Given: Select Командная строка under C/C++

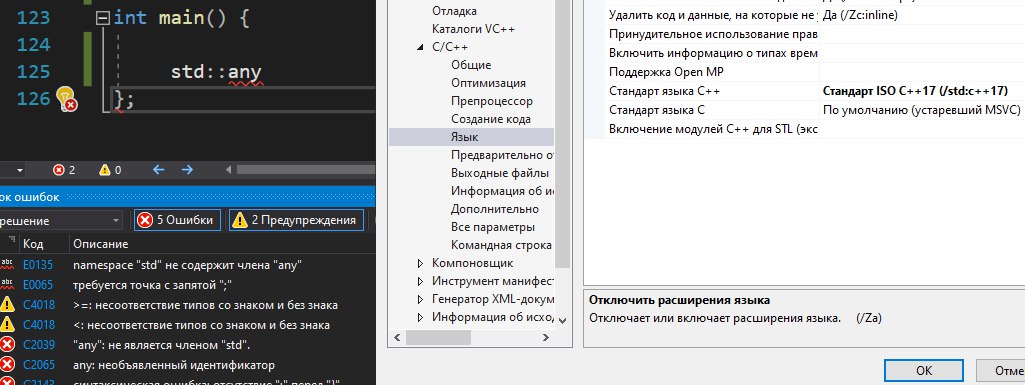Looking at the screenshot, I should 501,245.
